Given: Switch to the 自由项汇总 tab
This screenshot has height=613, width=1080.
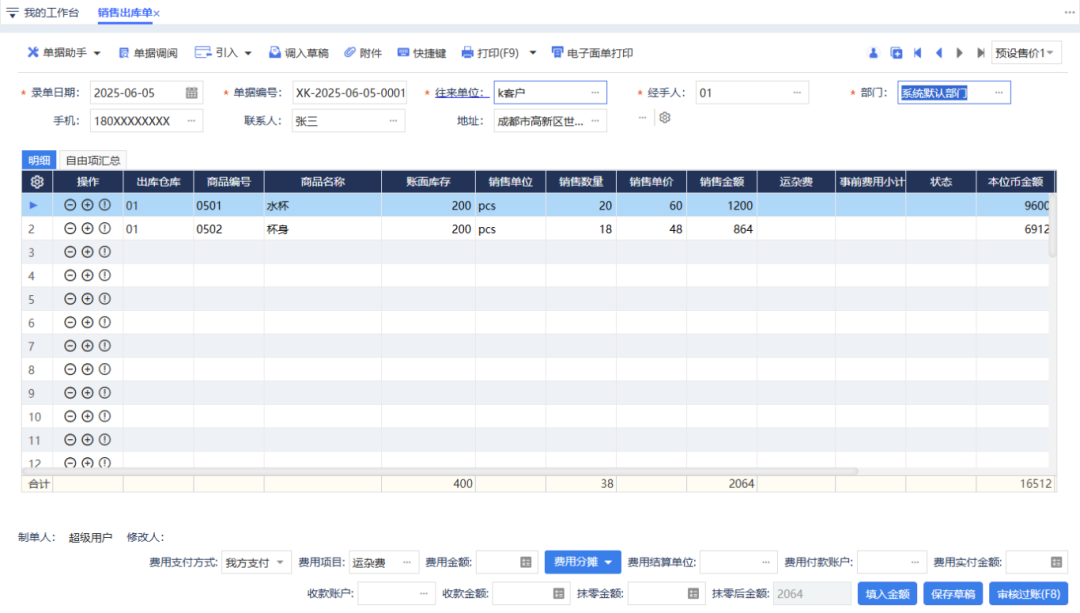Looking at the screenshot, I should [93, 160].
